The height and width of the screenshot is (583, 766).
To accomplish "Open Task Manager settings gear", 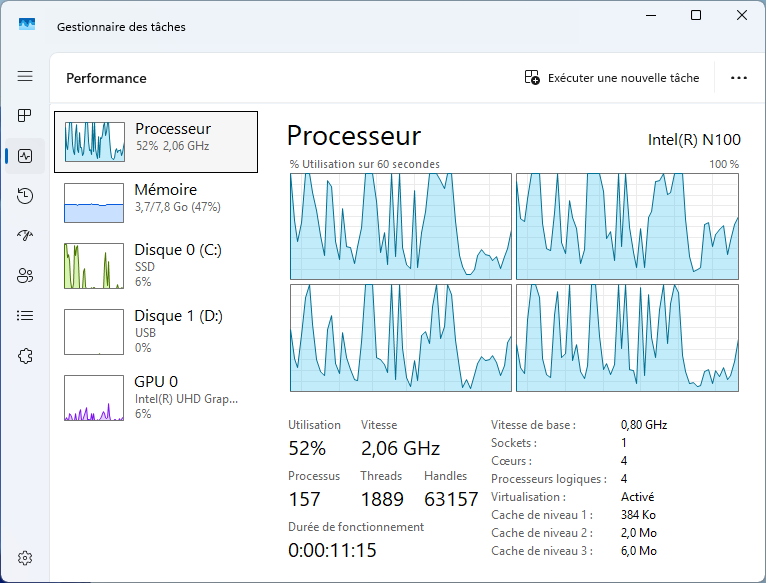I will pyautogui.click(x=25, y=558).
